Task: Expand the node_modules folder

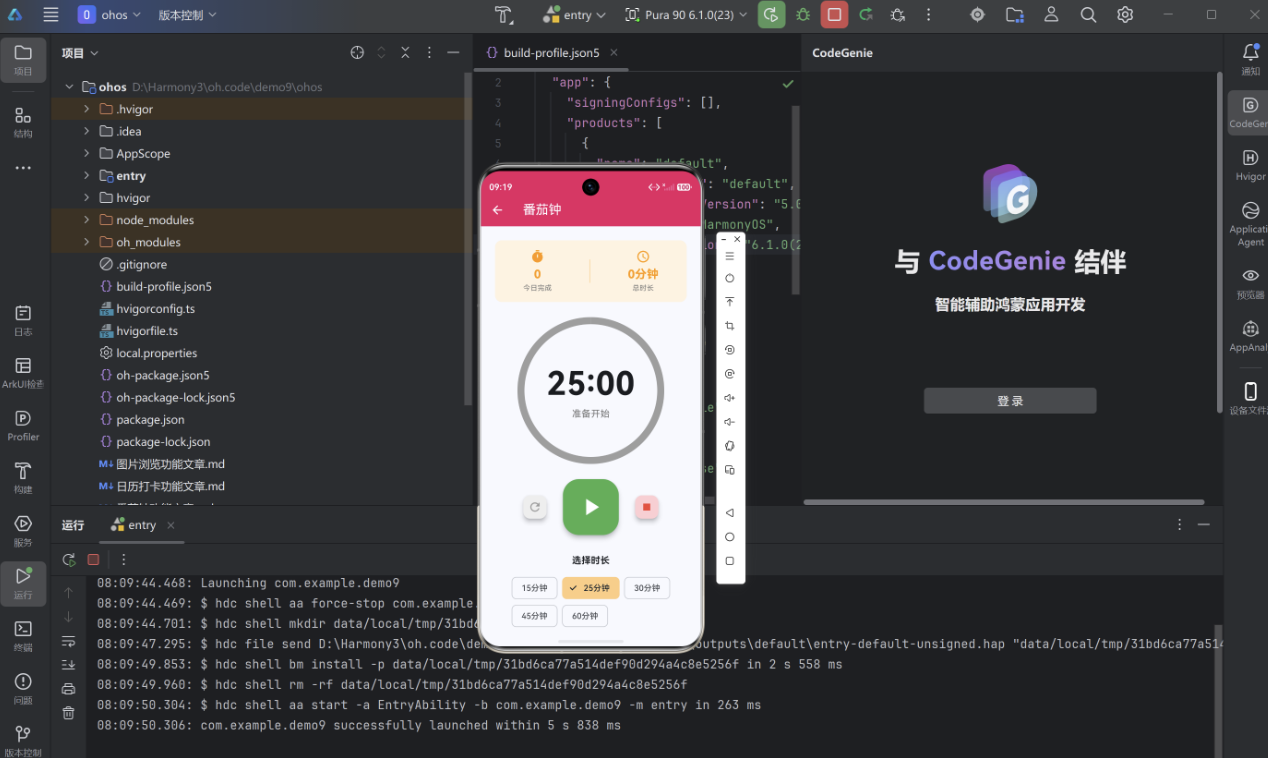Action: 87,220
